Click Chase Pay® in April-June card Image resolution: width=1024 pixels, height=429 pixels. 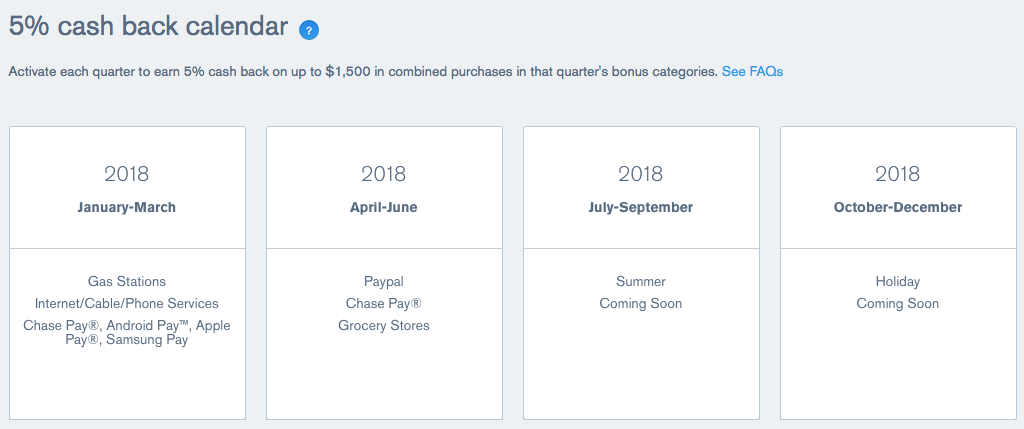[x=384, y=304]
